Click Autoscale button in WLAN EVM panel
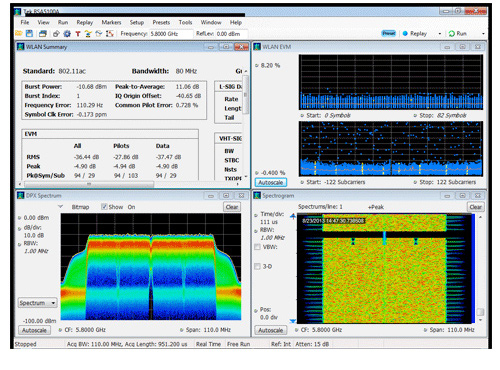Image resolution: width=500 pixels, height=370 pixels. point(271,182)
